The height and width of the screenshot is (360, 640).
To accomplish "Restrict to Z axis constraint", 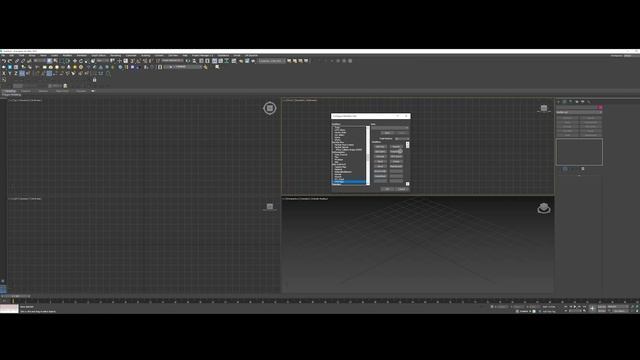I will click(16, 73).
